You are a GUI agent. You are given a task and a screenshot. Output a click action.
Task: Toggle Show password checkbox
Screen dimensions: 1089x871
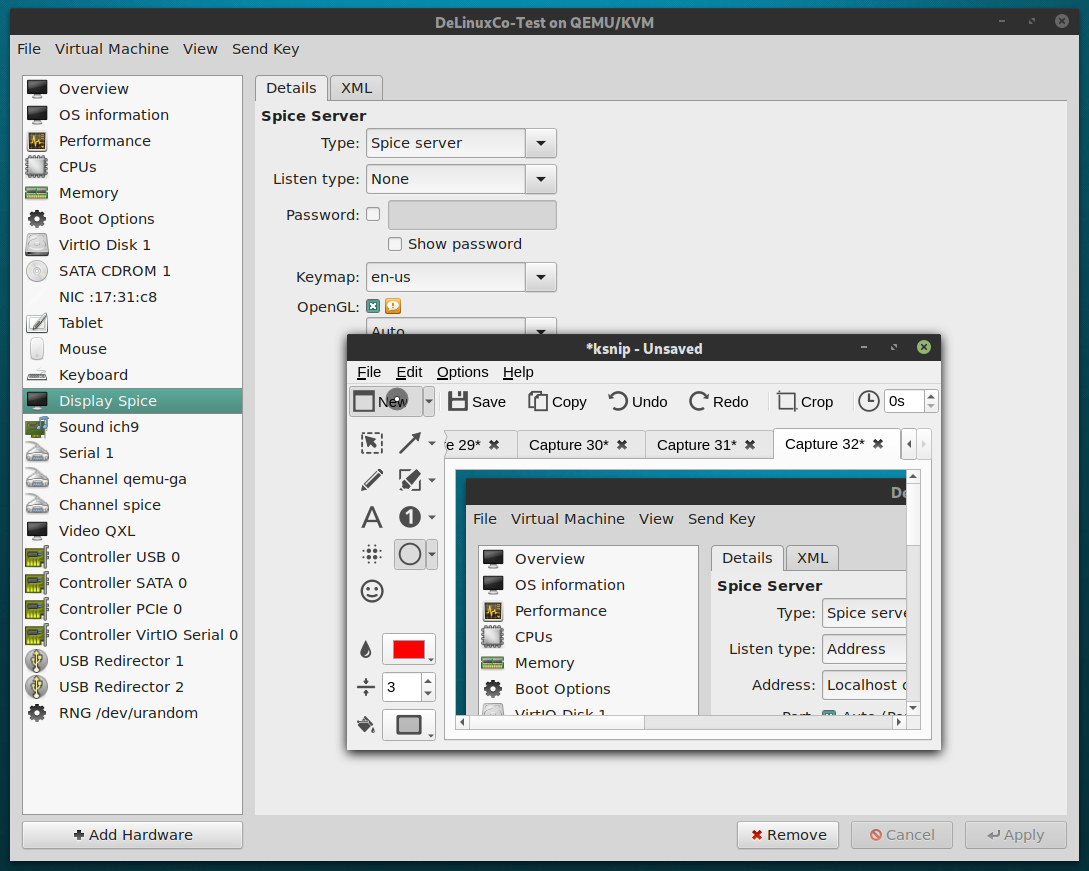[394, 244]
